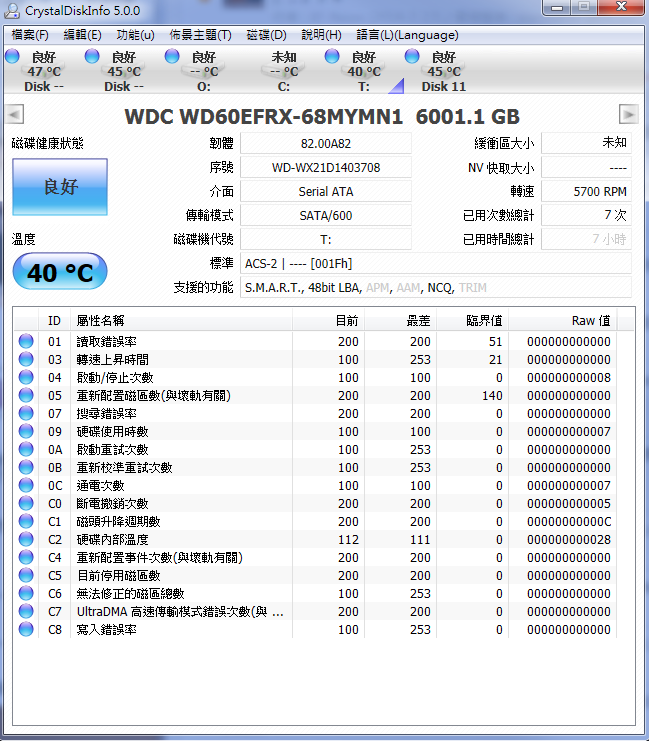Image resolution: width=649 pixels, height=741 pixels.
Task: Click status icon for 09 硬碟使用時數
Action: pos(26,431)
